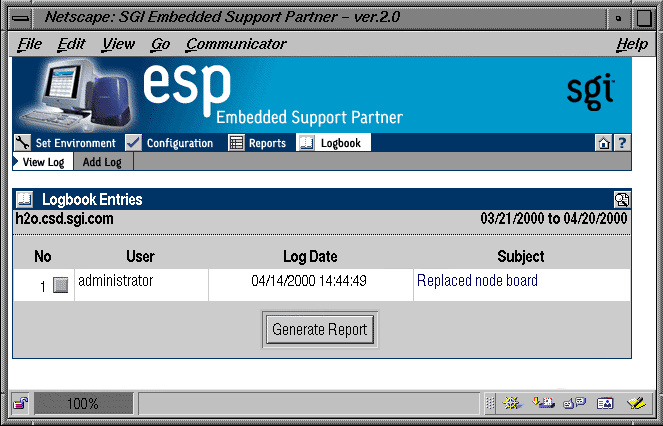Open Address Book from component bar
Viewport: 663px width, 426px height.
[605, 403]
